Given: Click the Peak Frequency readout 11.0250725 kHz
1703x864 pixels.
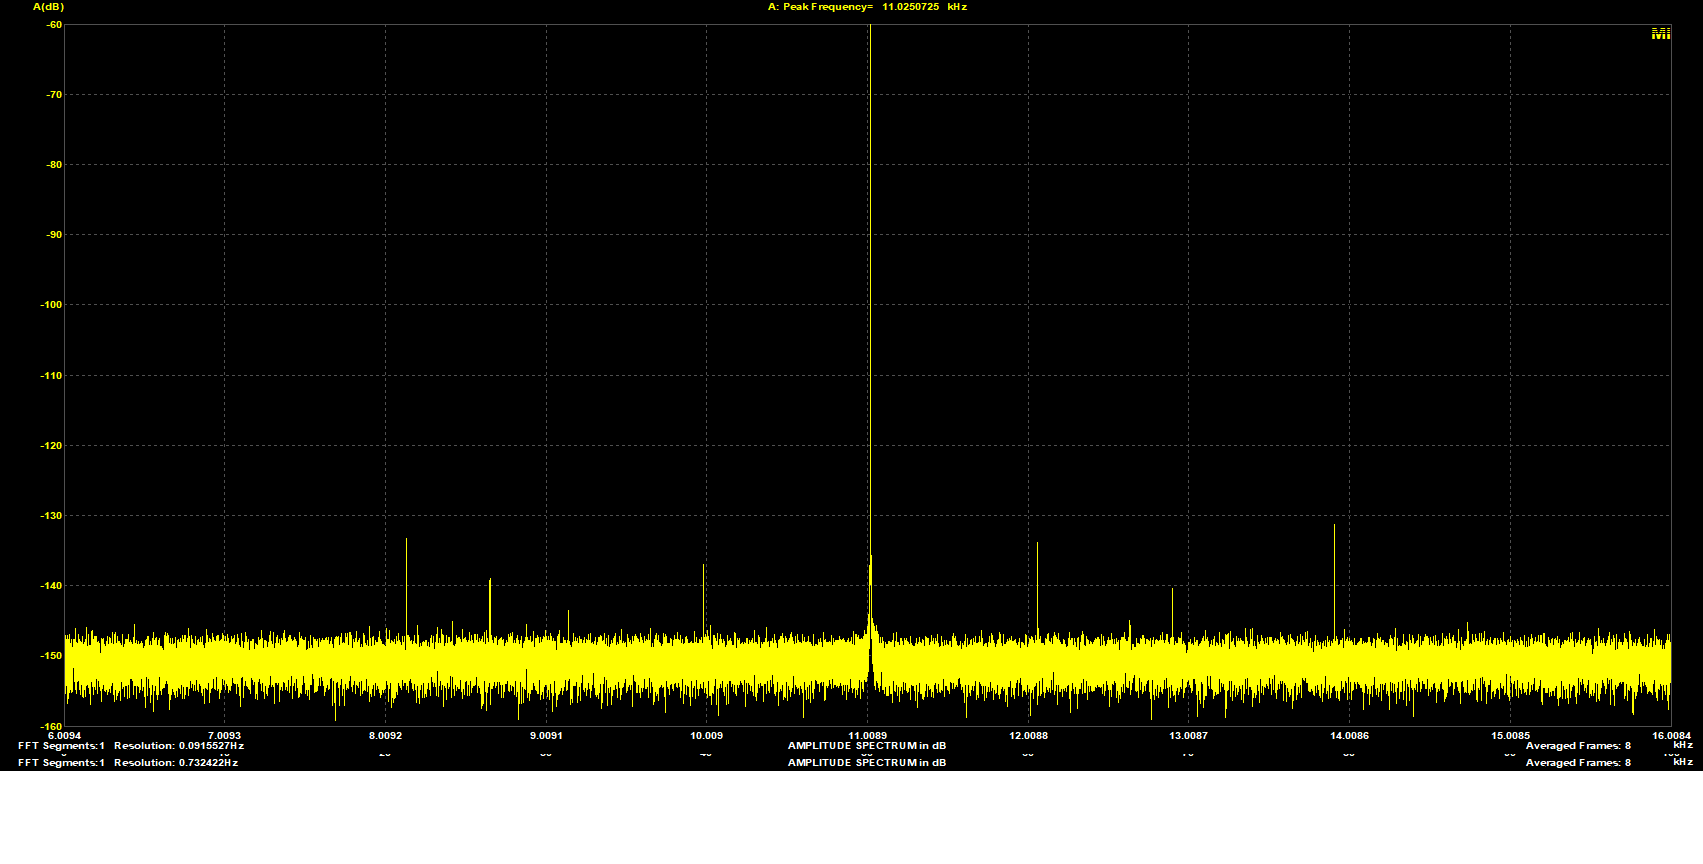Looking at the screenshot, I should (x=867, y=7).
